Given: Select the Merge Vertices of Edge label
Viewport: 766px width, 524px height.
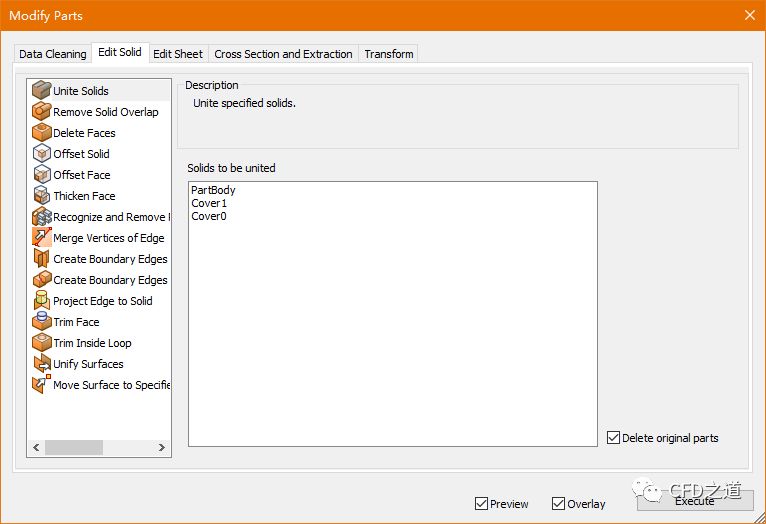Looking at the screenshot, I should coord(108,238).
